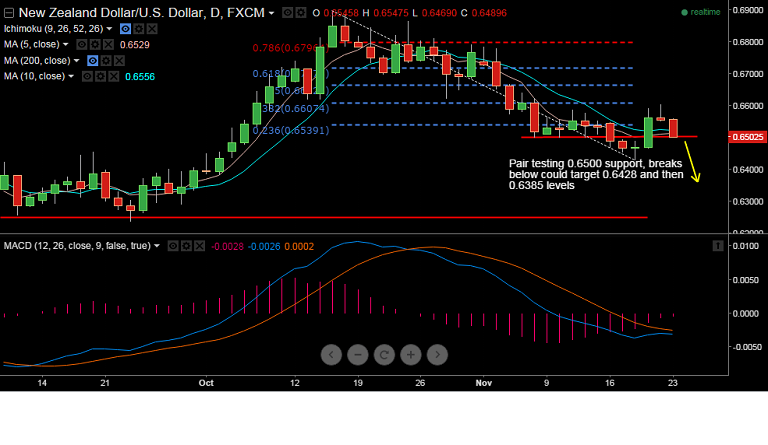Expand the Ichimoku indicator dropdown arrow

(109, 29)
